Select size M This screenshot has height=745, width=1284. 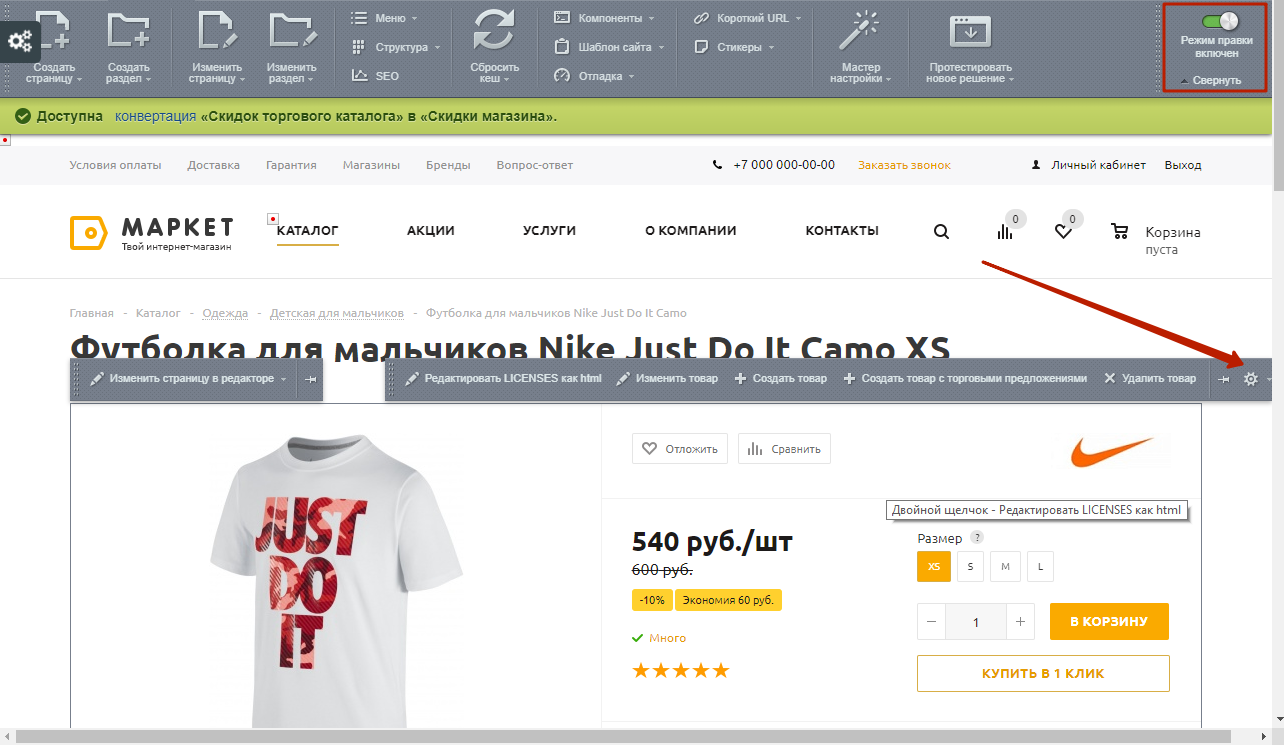1005,566
